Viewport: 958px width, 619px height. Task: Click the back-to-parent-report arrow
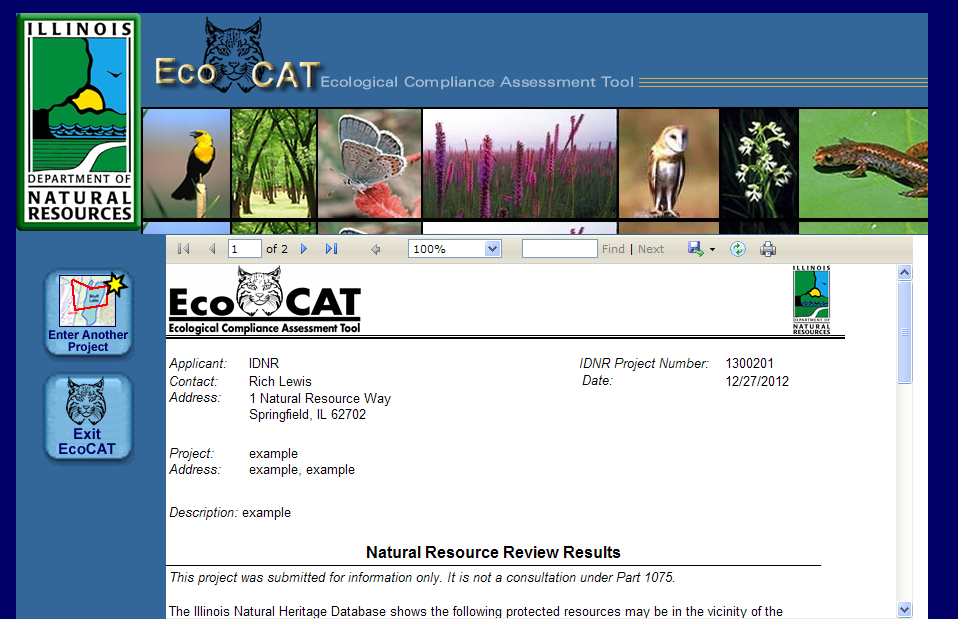click(x=376, y=249)
